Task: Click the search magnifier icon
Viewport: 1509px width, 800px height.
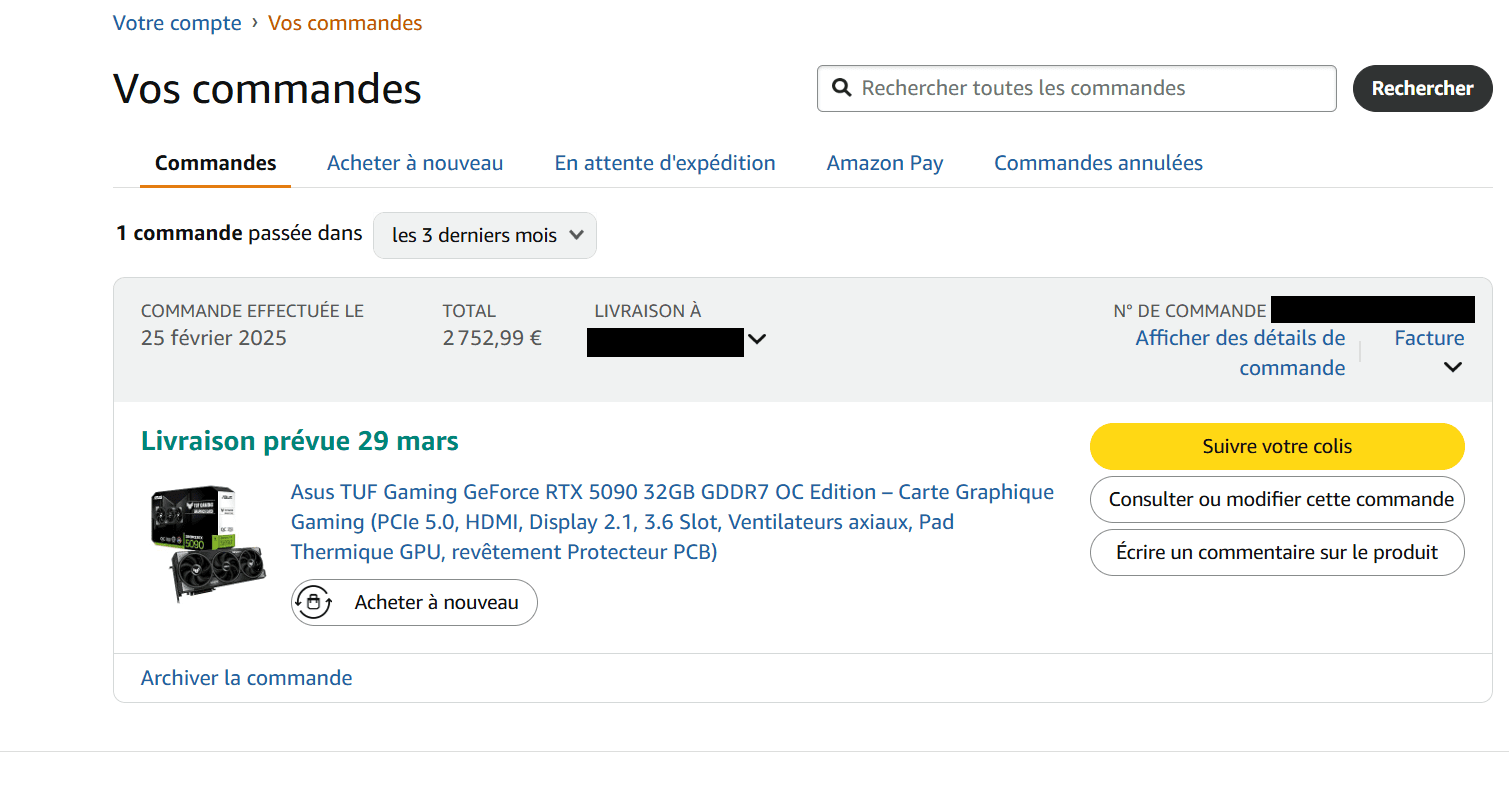Action: [x=842, y=88]
